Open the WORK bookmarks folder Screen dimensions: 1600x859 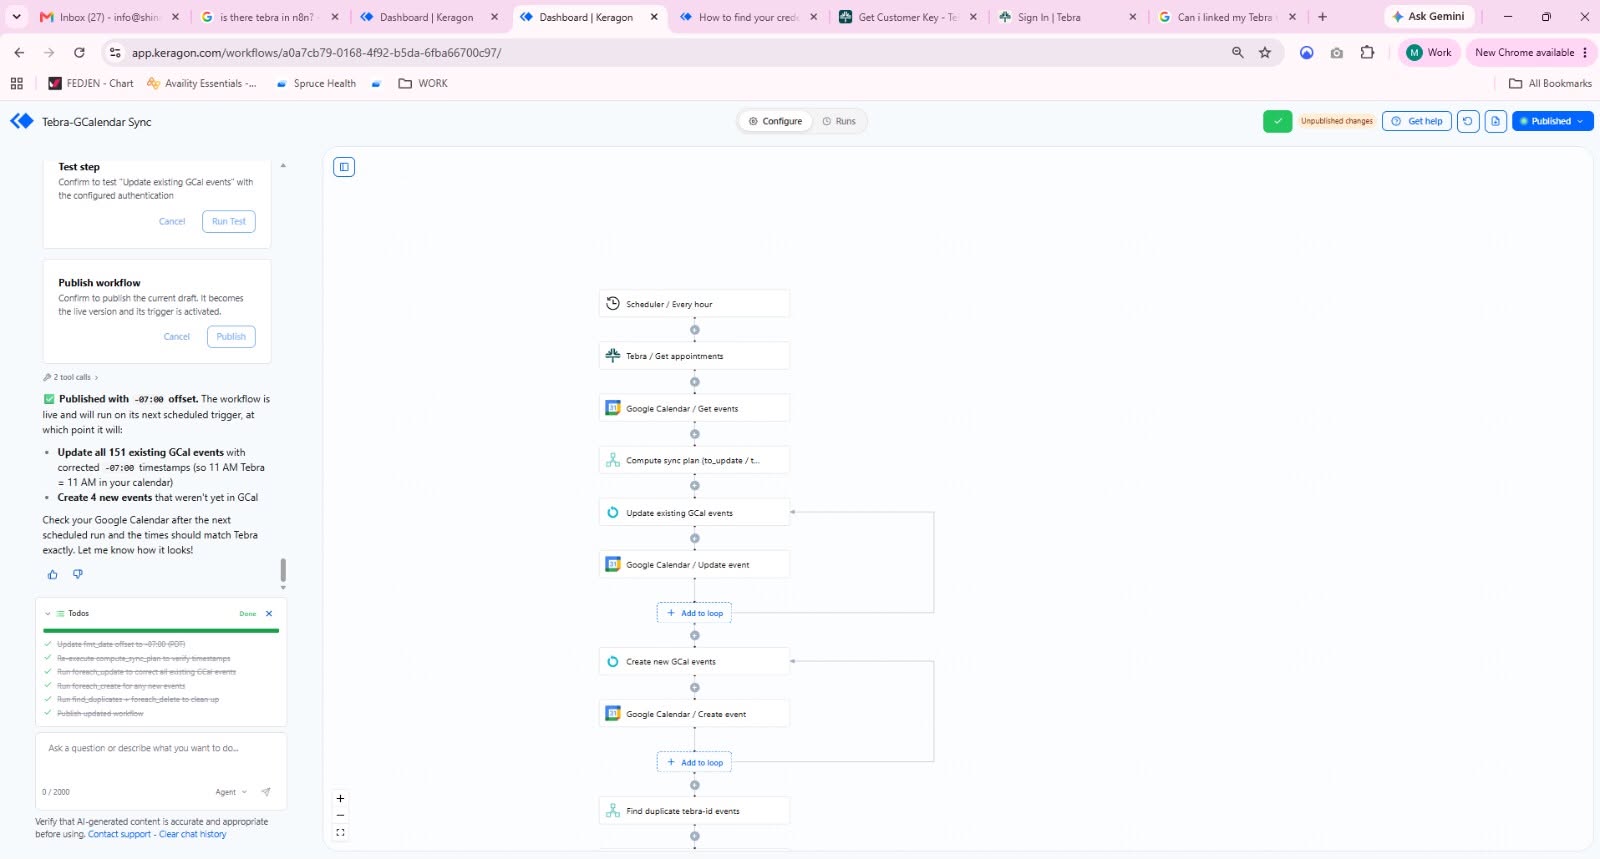[x=423, y=83]
